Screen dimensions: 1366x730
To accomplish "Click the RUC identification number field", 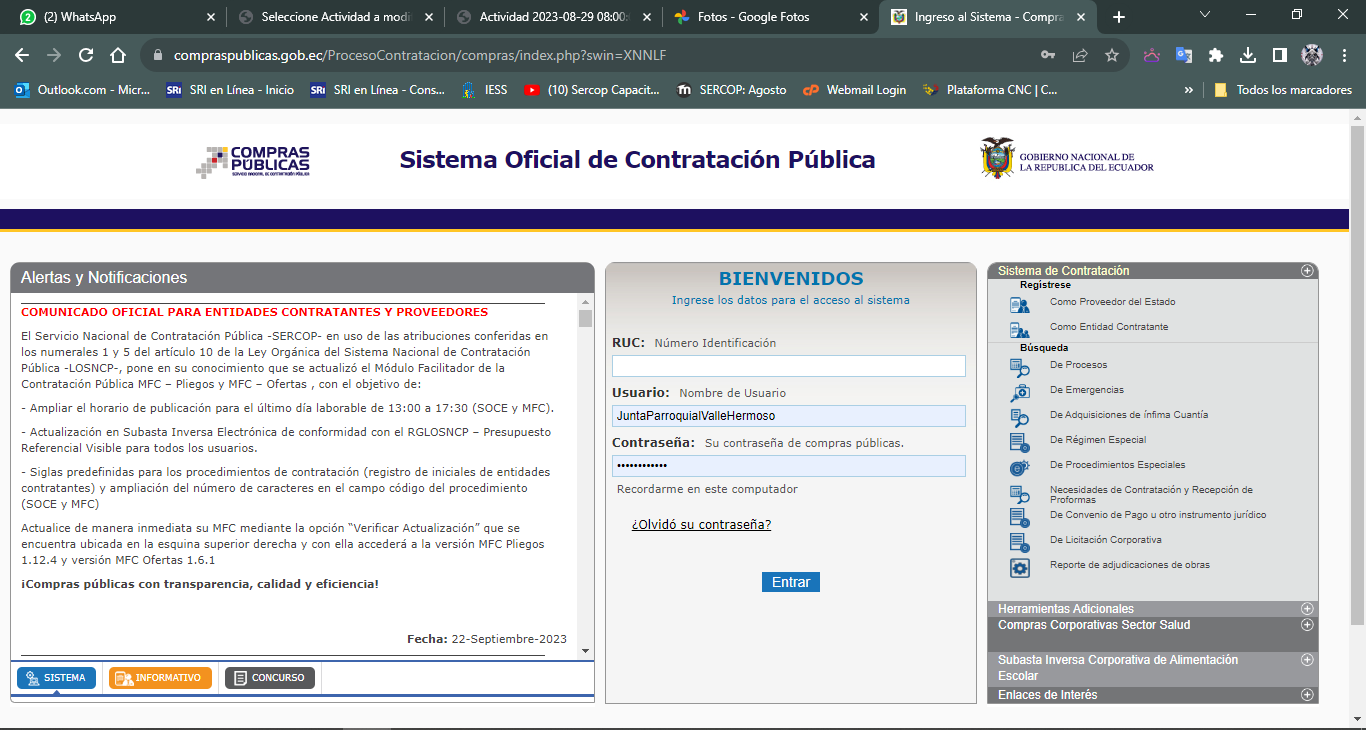I will tap(788, 366).
